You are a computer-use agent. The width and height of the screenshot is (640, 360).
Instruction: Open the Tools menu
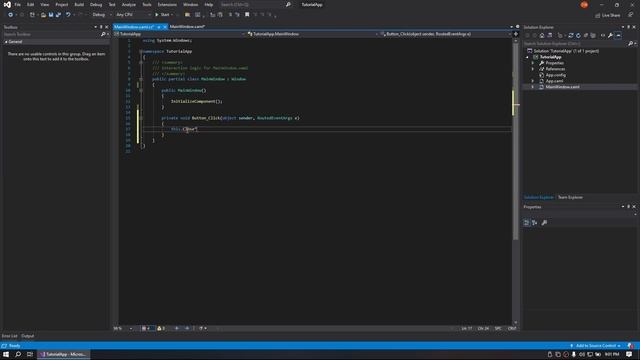[x=147, y=4]
